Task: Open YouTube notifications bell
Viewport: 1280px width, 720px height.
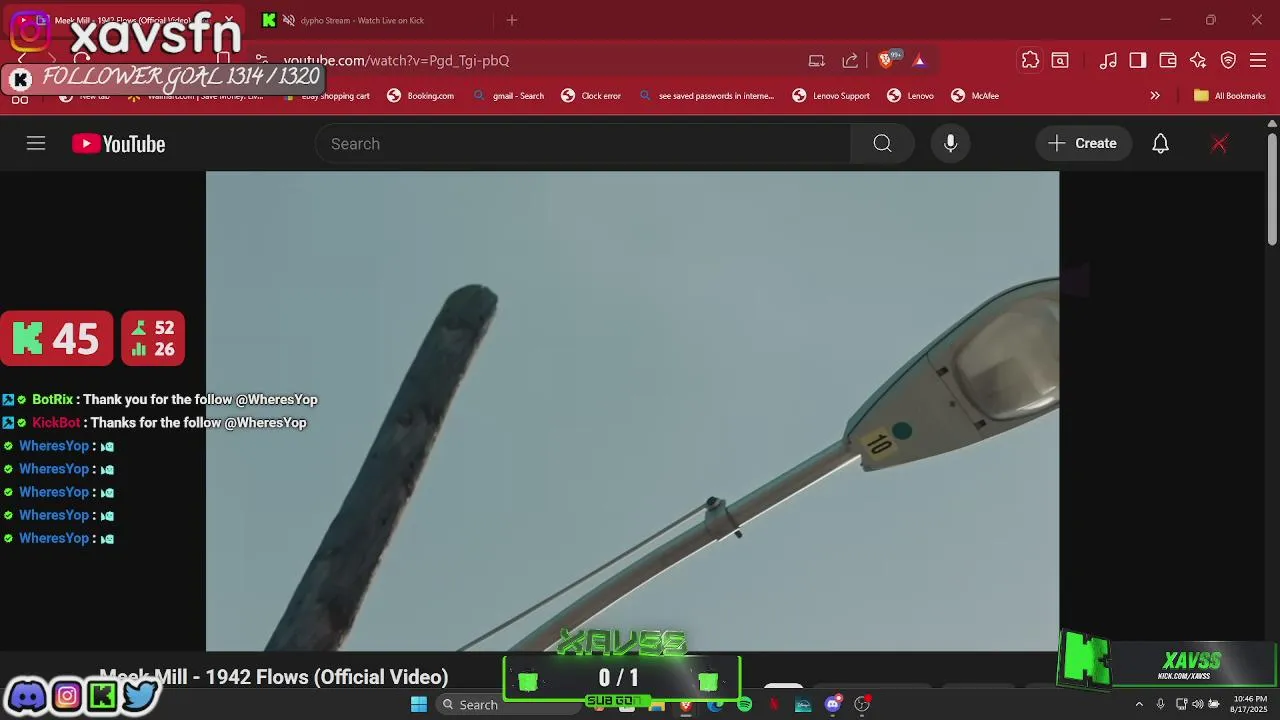Action: tap(1160, 144)
